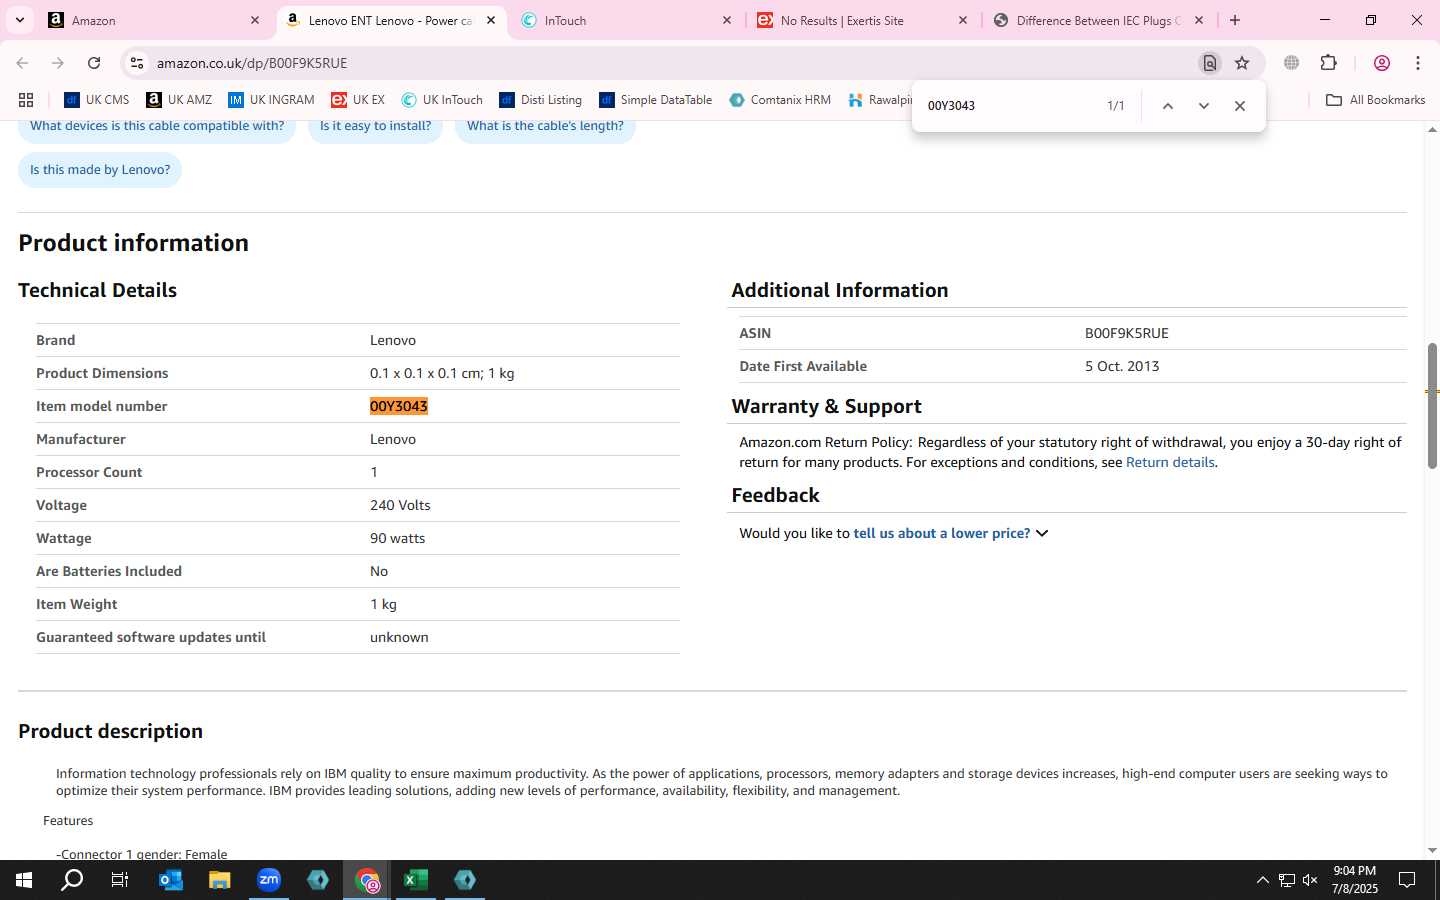This screenshot has height=900, width=1440.
Task: Open the Extensions puzzle icon
Action: point(1328,63)
